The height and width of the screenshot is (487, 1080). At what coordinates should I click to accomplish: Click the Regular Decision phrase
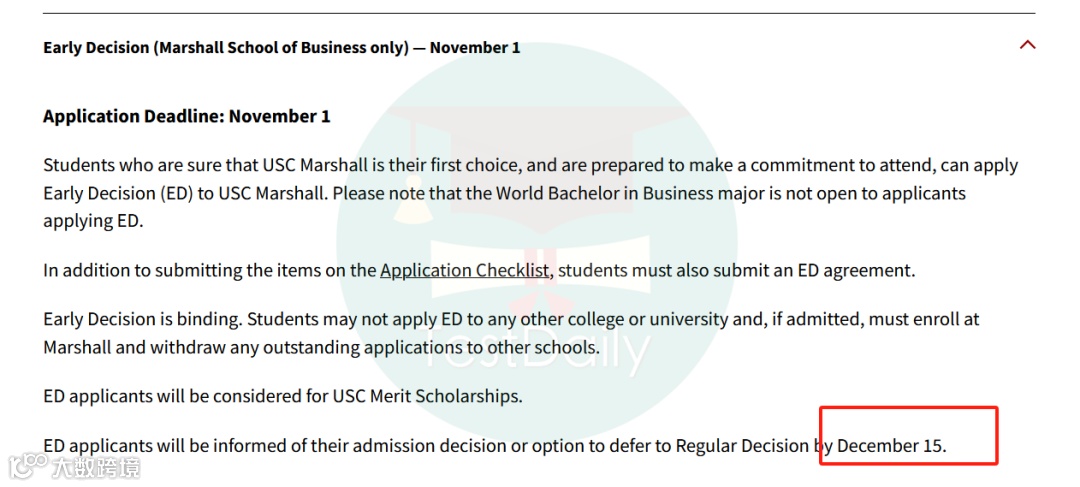click(x=741, y=446)
